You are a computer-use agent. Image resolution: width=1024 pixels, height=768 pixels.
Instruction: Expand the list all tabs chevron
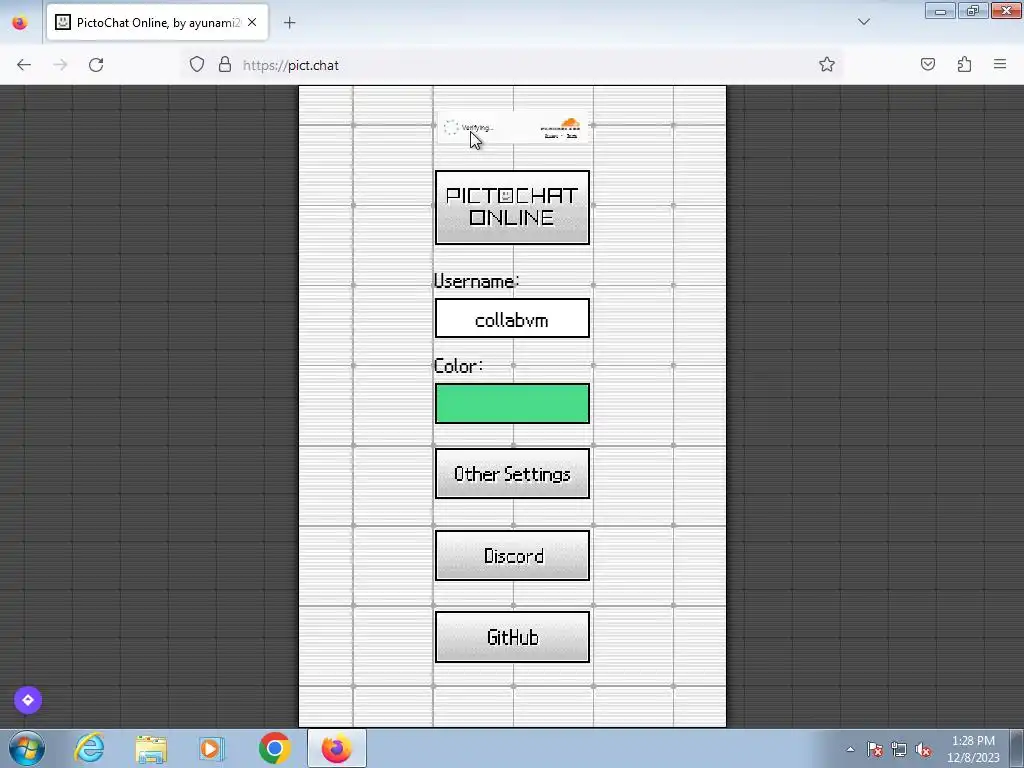(864, 22)
